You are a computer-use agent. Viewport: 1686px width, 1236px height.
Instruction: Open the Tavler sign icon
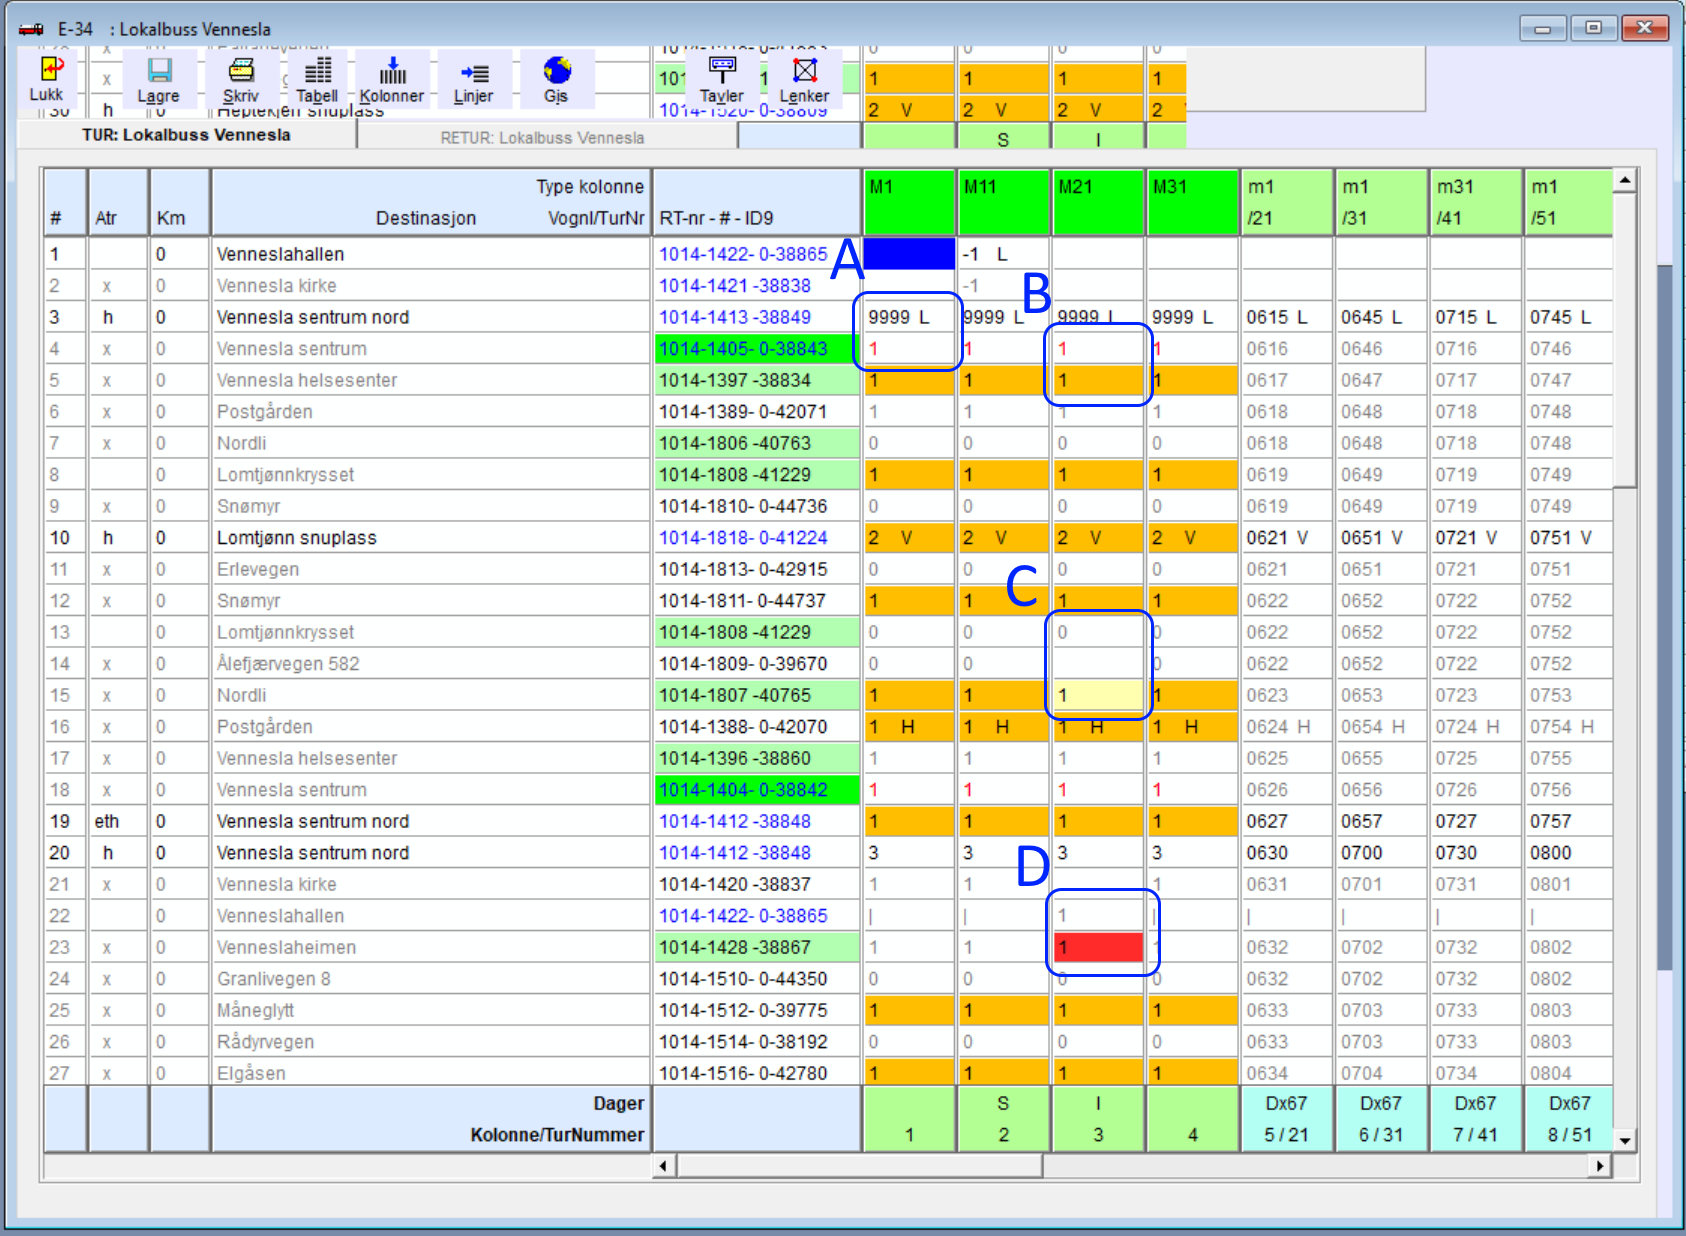click(x=721, y=71)
